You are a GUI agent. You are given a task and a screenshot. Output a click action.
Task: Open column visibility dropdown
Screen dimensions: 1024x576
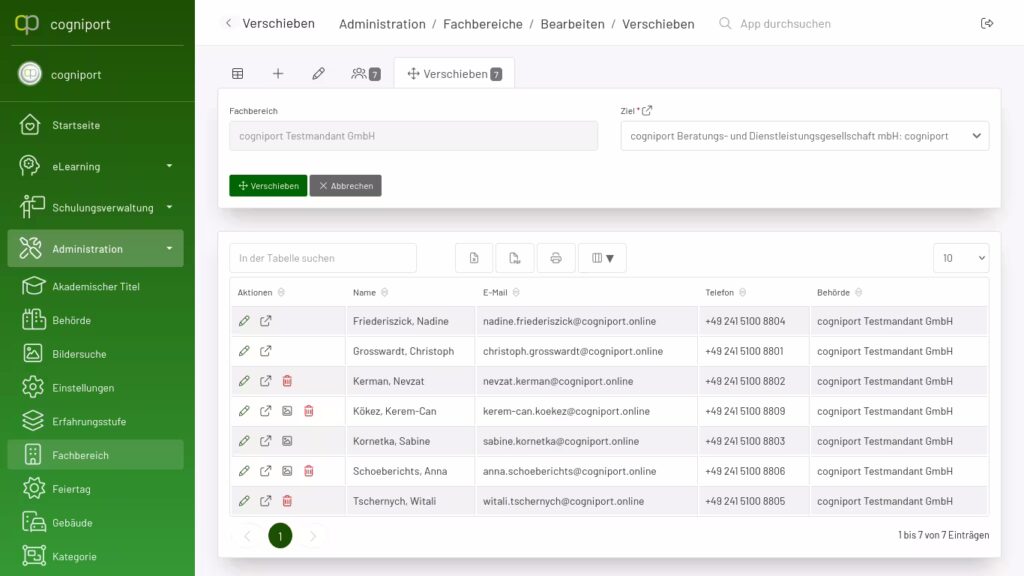(x=602, y=258)
